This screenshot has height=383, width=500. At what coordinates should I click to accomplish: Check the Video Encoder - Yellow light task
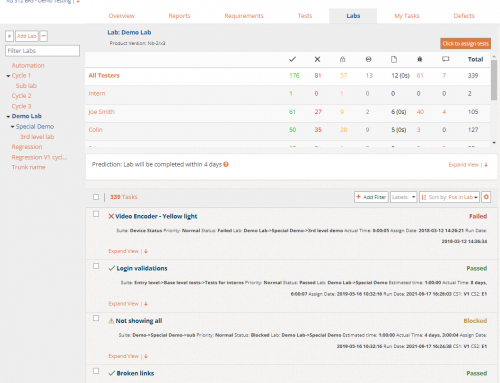tap(96, 214)
